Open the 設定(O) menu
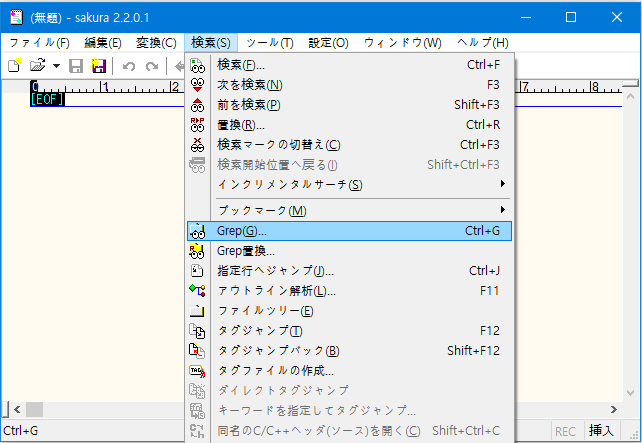Viewport: 642px width, 443px height. point(328,43)
